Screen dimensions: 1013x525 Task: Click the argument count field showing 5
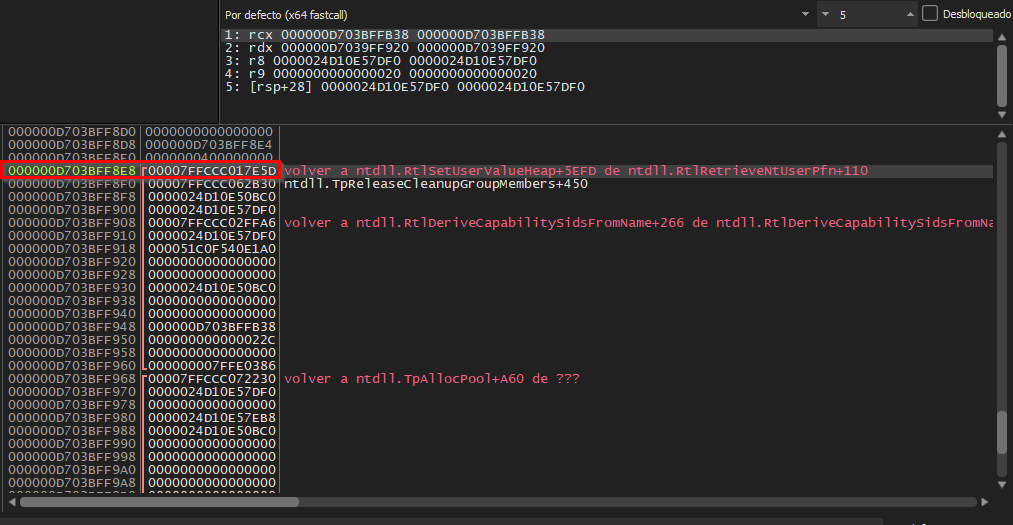[860, 15]
